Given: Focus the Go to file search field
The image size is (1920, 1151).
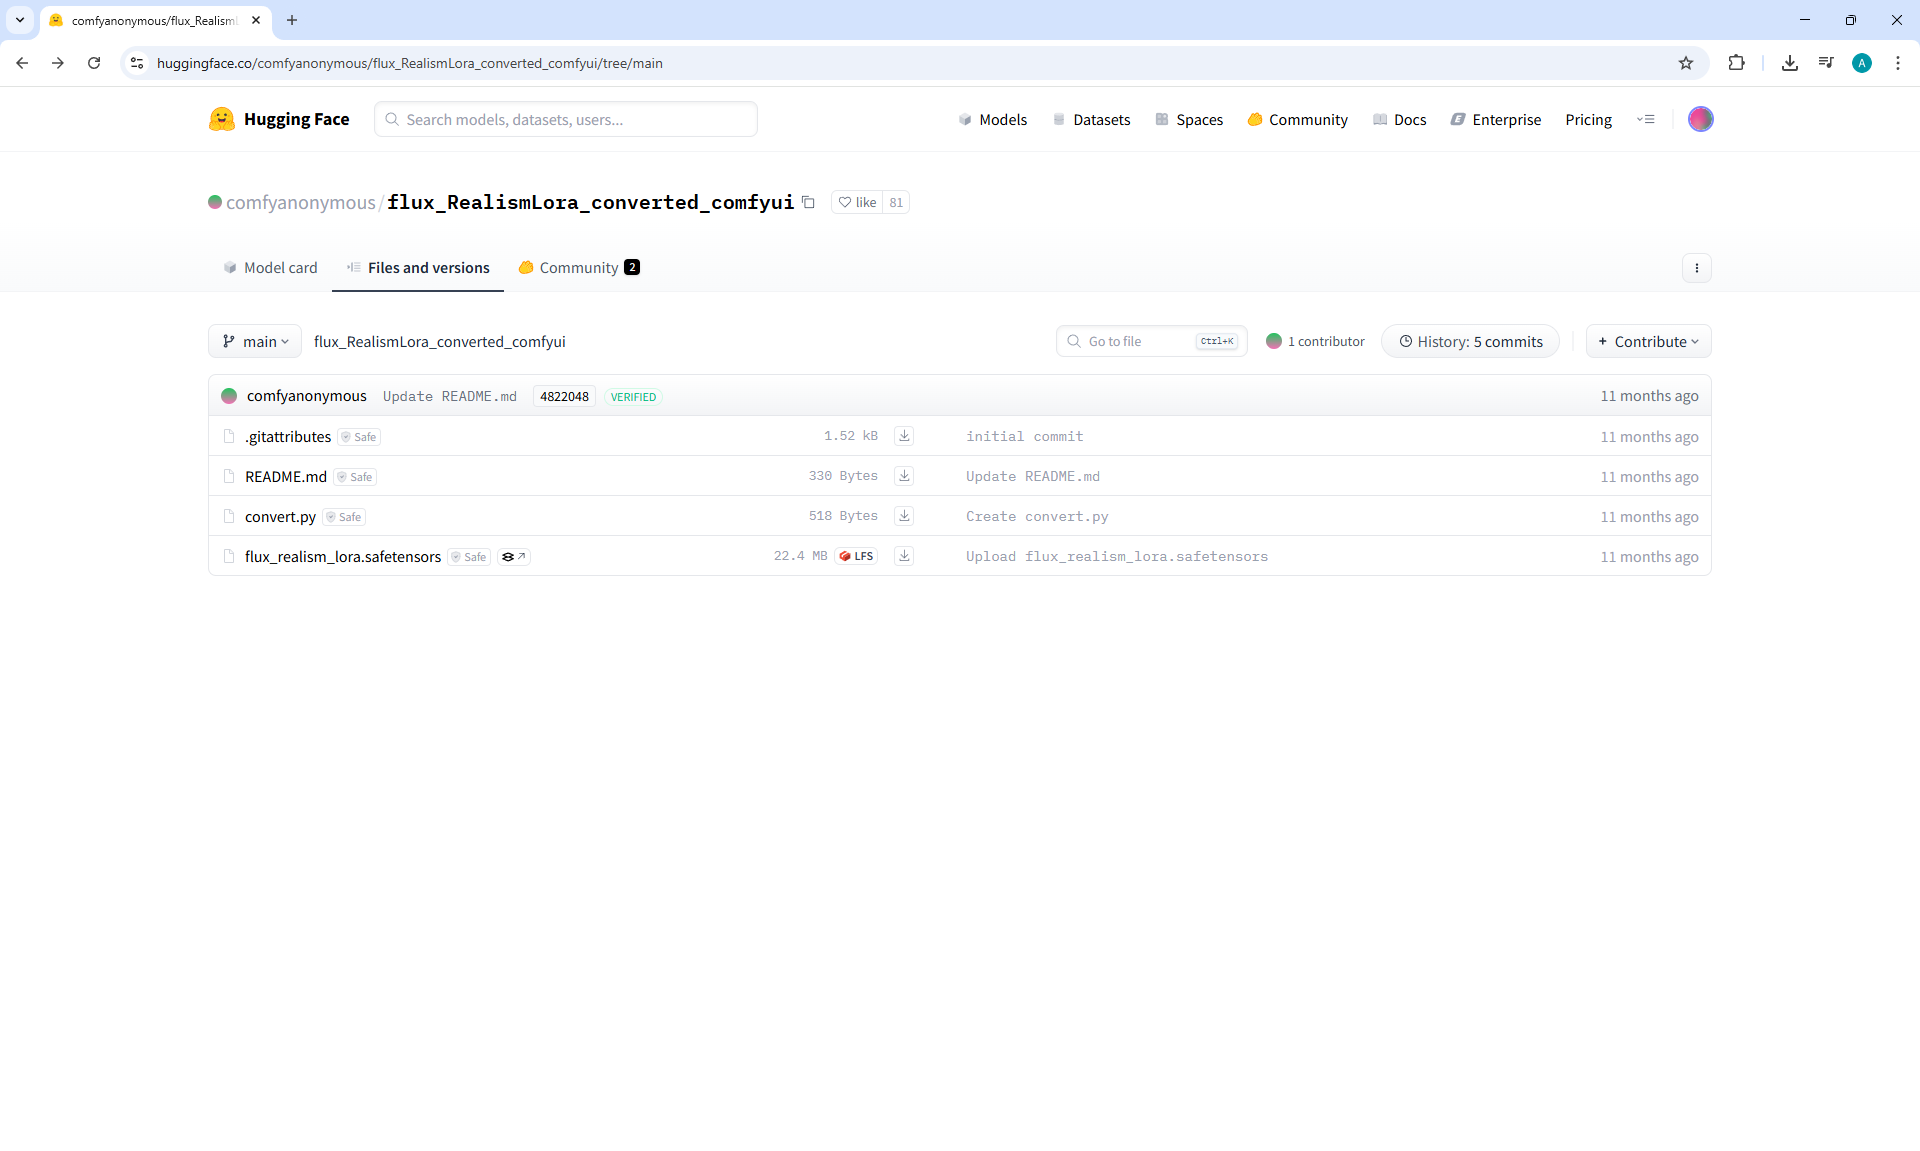Looking at the screenshot, I should click(x=1140, y=341).
